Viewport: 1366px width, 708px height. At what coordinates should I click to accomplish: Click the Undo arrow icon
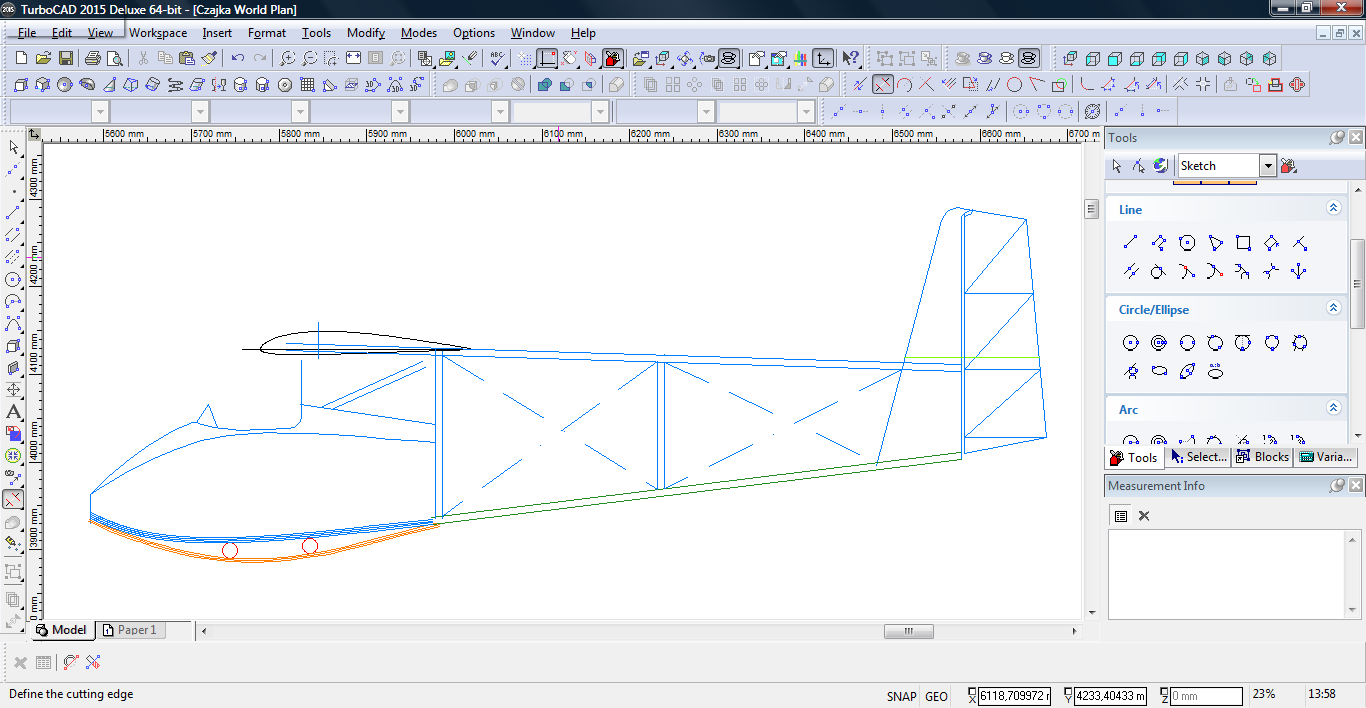coord(237,59)
